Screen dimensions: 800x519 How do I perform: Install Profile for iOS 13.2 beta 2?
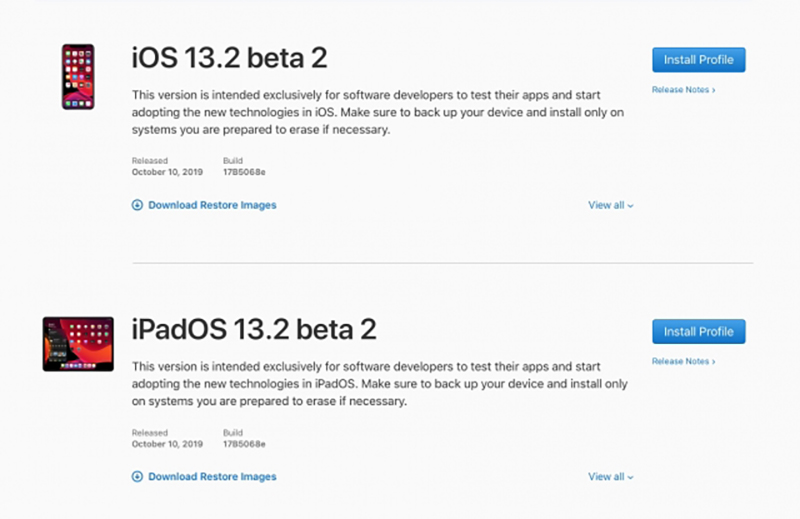click(x=698, y=60)
